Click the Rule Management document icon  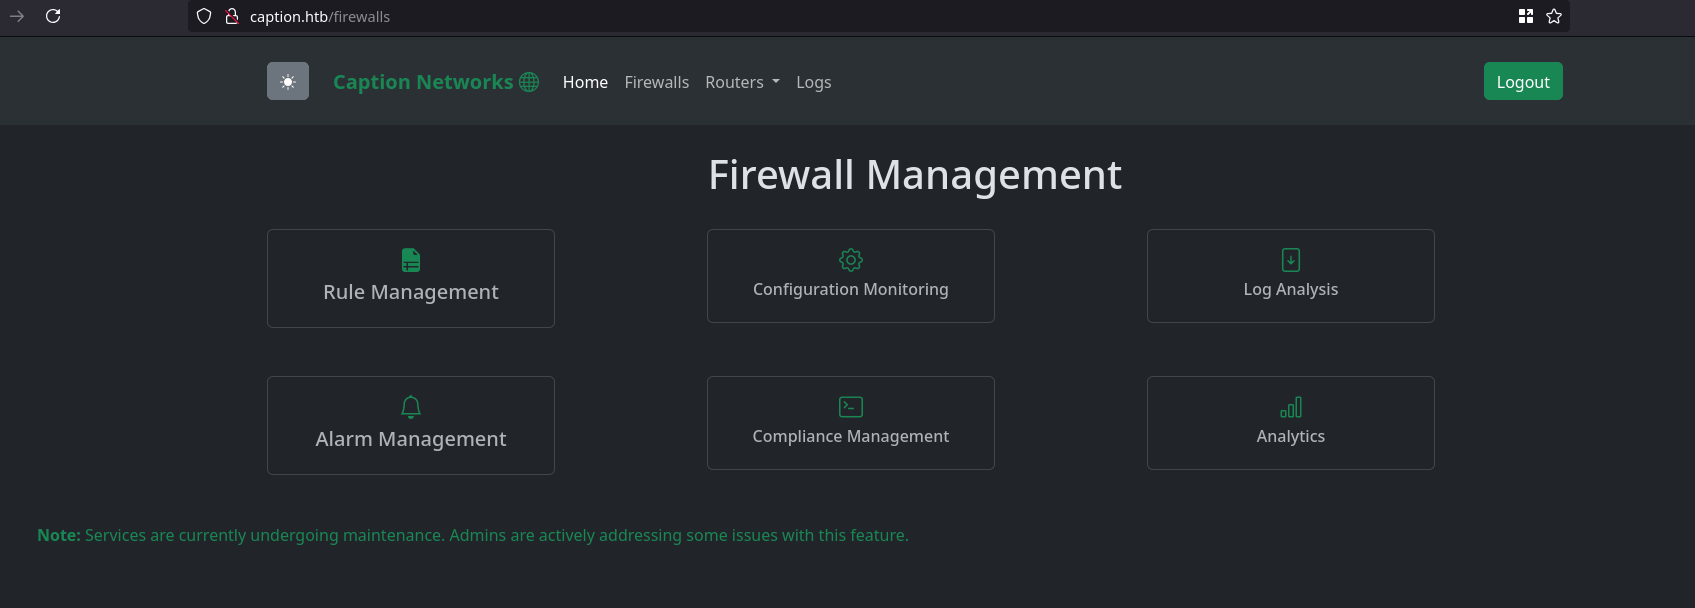pyautogui.click(x=411, y=260)
